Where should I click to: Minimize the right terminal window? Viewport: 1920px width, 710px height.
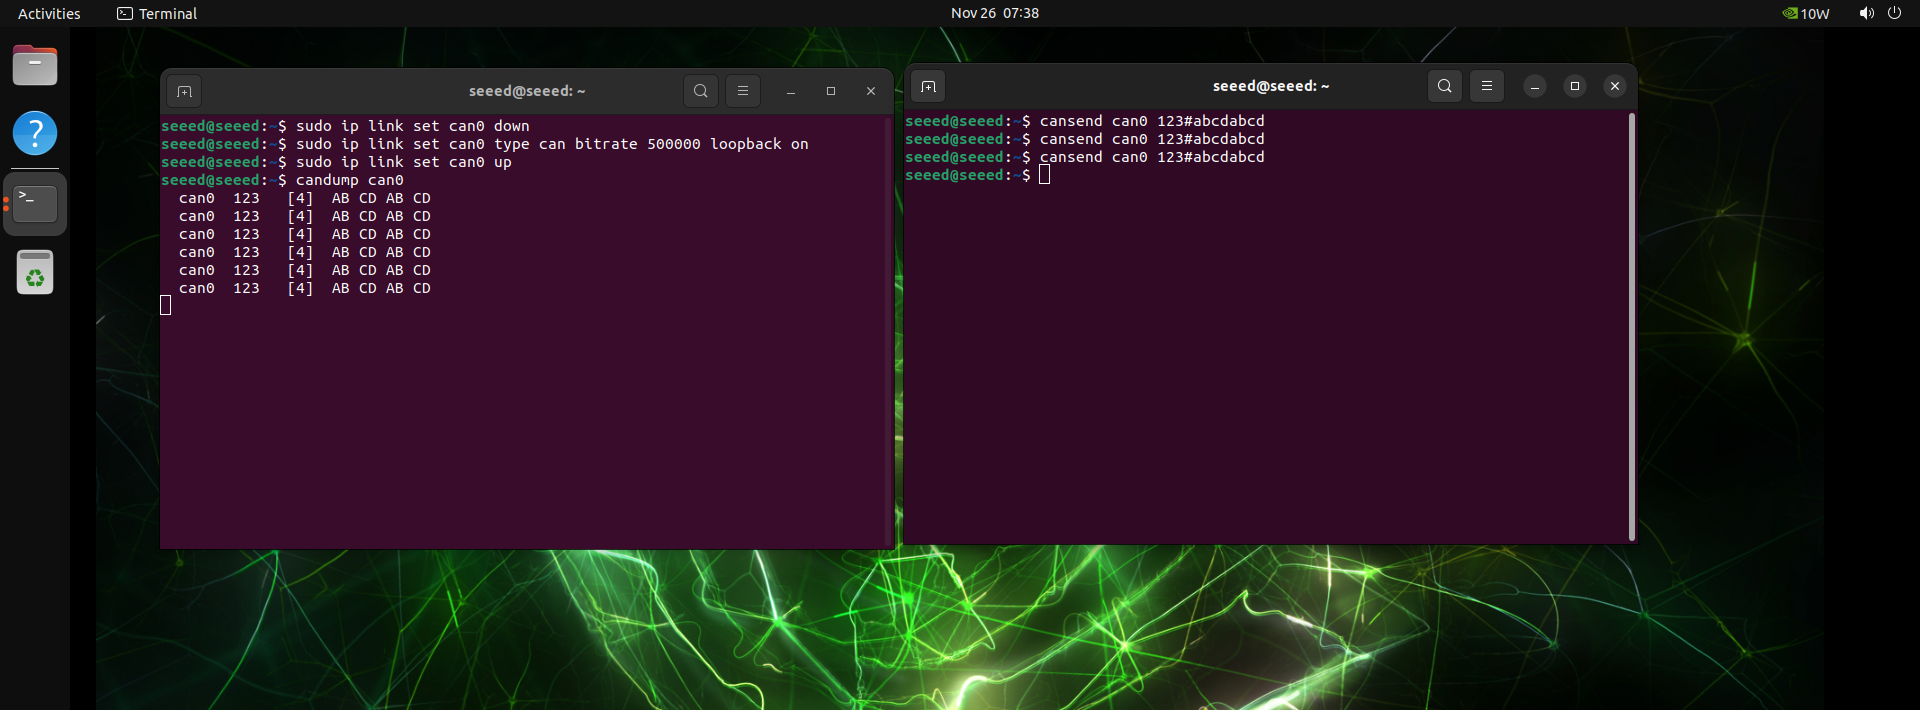(x=1535, y=87)
